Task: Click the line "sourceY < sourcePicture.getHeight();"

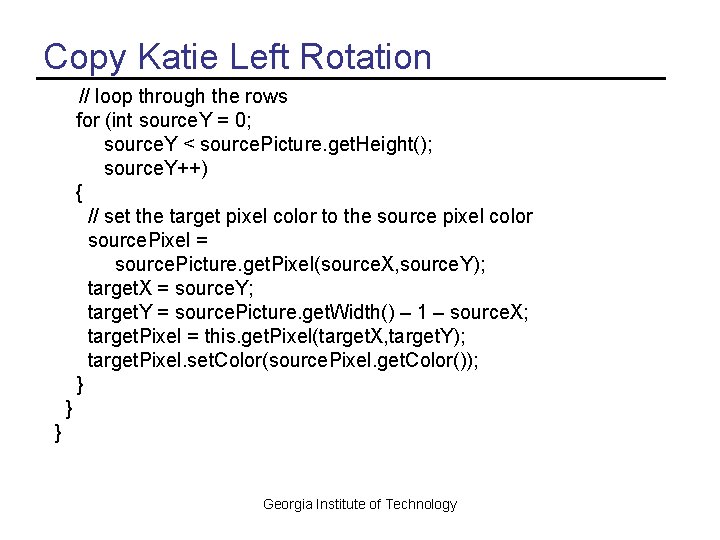Action: pos(268,145)
